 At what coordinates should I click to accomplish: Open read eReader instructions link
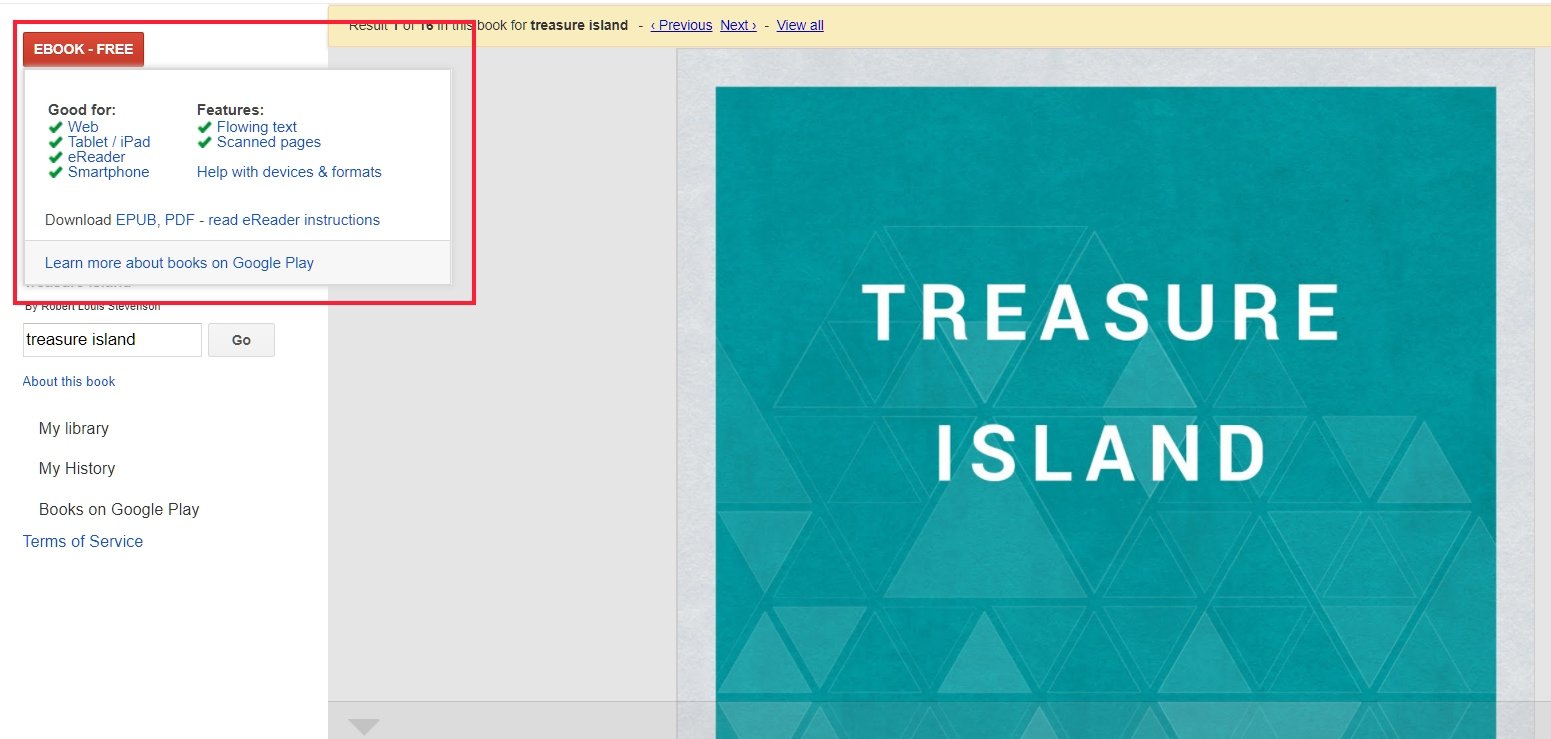294,220
